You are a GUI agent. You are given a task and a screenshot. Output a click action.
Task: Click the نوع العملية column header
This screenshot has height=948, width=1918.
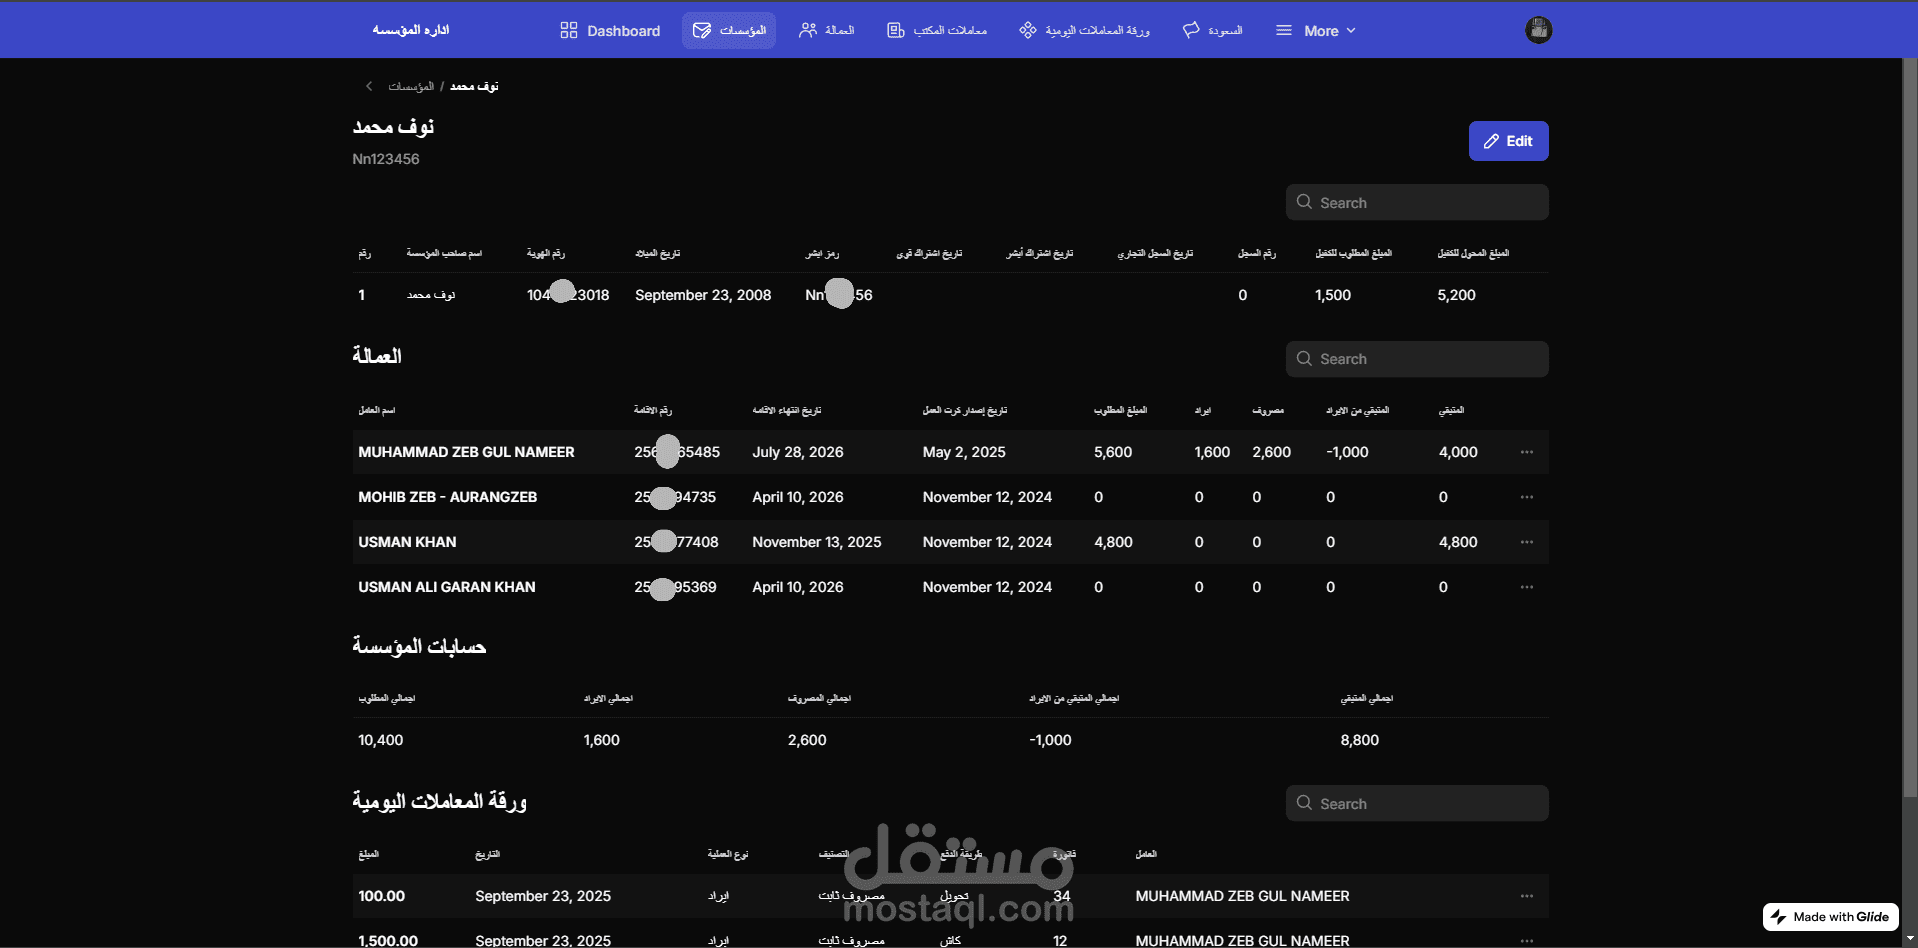728,854
